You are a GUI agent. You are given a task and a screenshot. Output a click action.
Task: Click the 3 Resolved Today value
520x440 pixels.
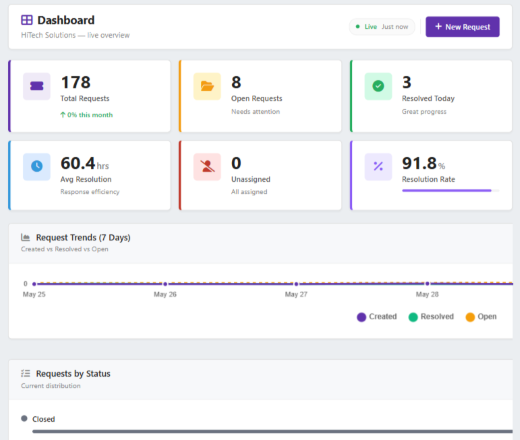coord(407,82)
